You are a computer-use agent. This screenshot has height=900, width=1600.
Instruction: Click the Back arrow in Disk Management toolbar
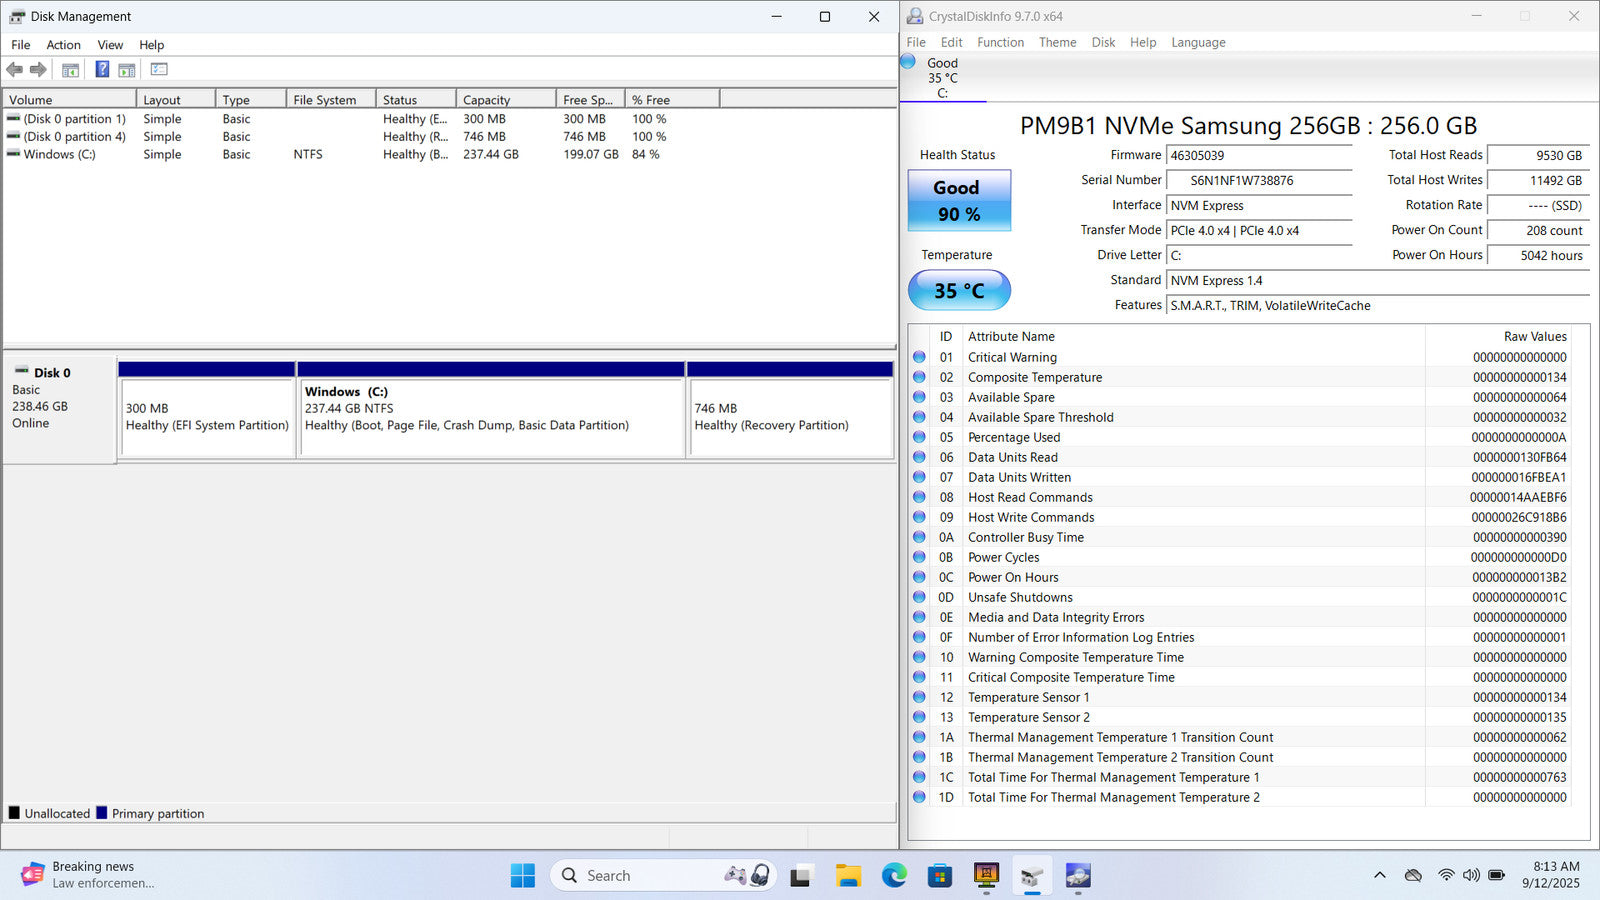14,70
